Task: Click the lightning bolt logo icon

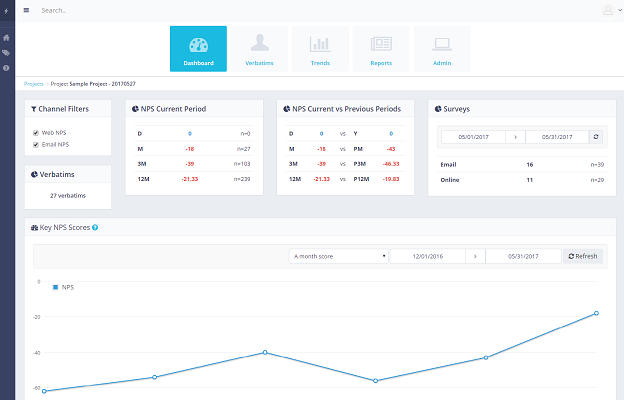Action: (6, 11)
